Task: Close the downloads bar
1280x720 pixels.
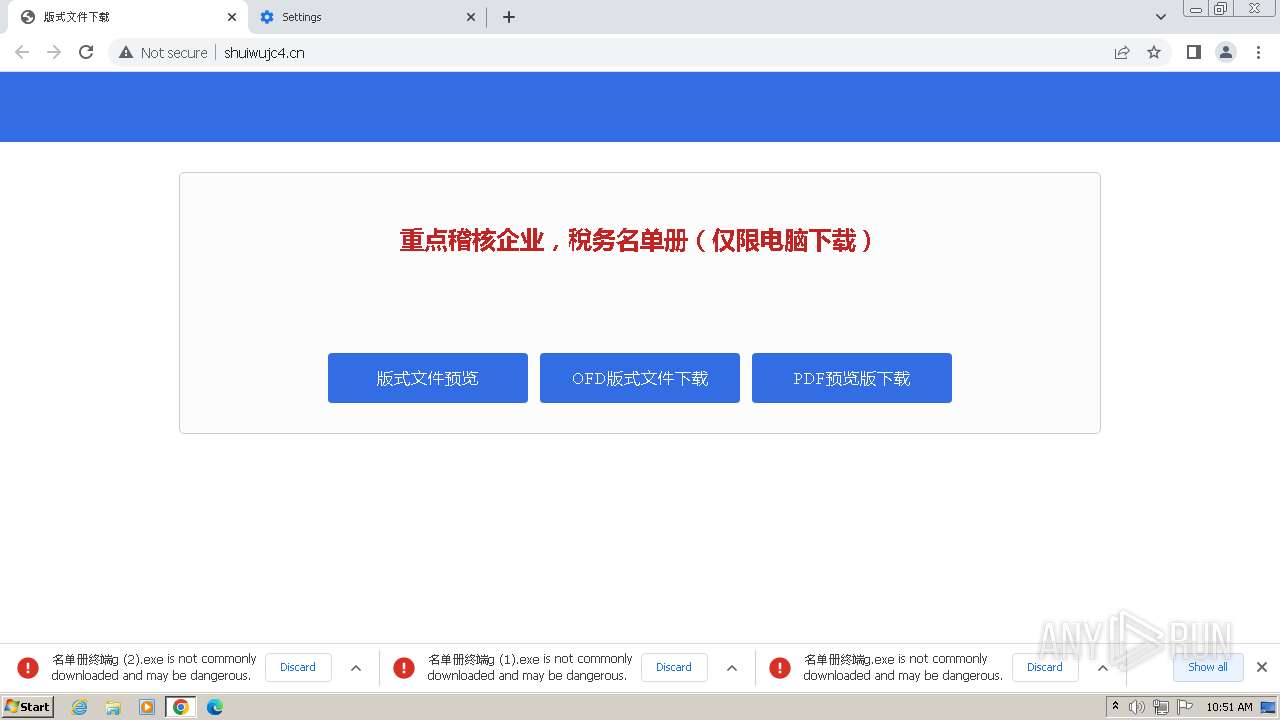Action: click(1262, 667)
